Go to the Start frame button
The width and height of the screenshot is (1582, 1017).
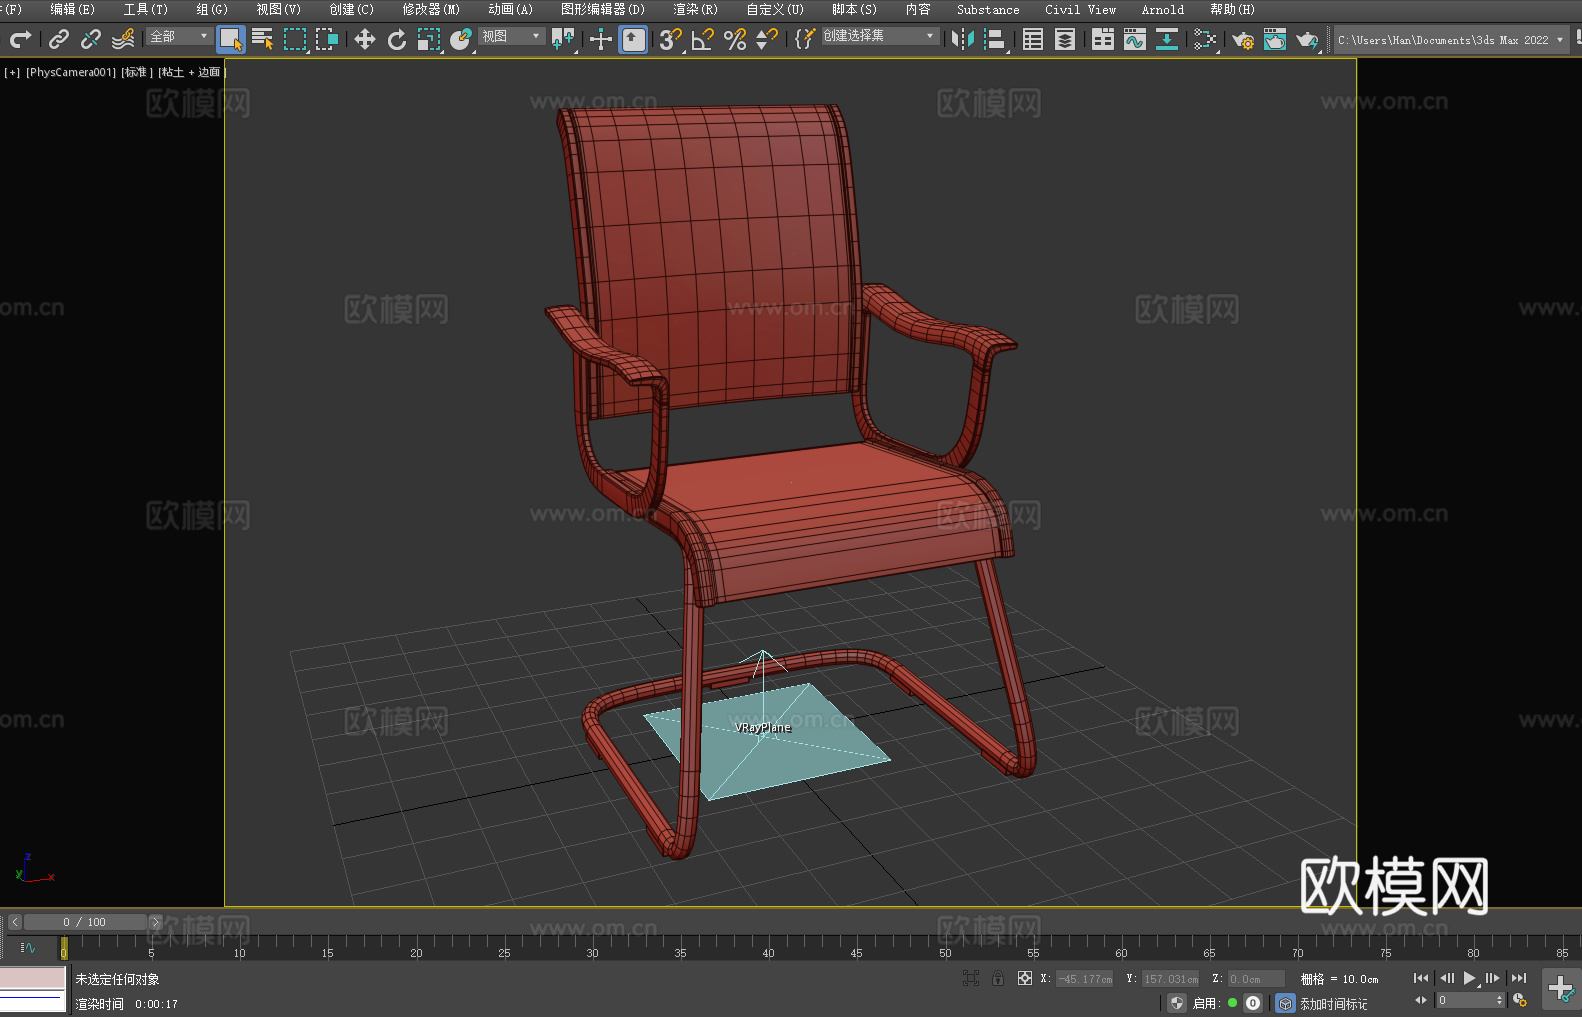[x=1421, y=978]
